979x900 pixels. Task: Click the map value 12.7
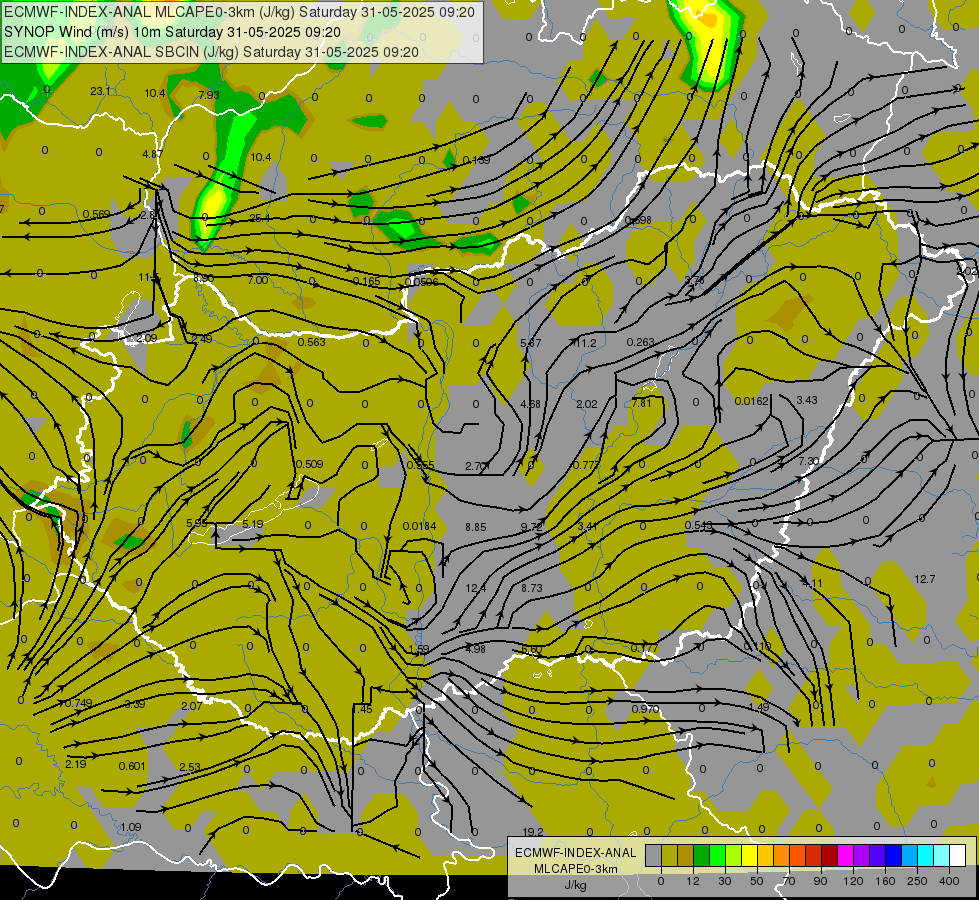pyautogui.click(x=924, y=580)
